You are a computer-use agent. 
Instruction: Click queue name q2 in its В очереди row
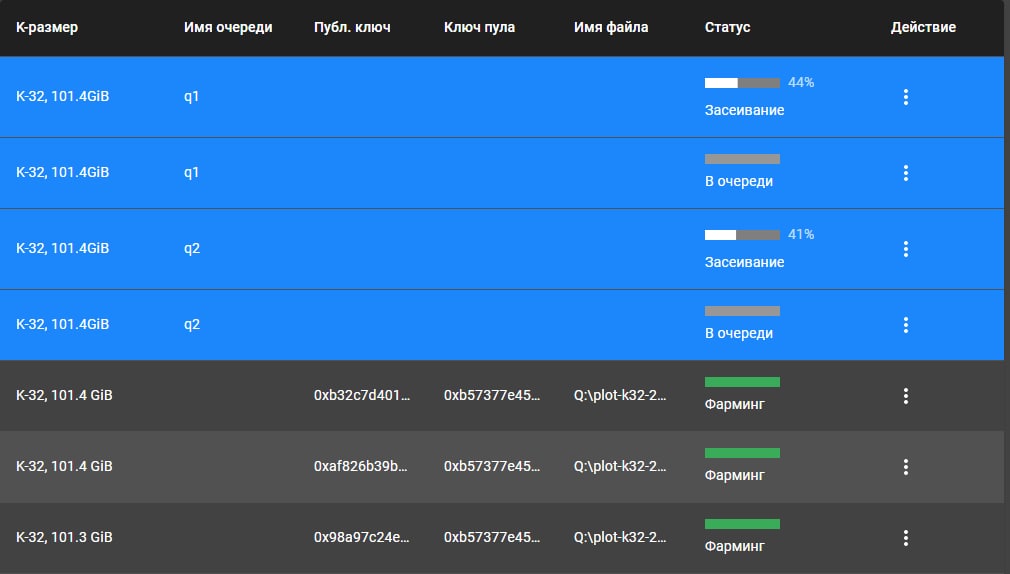(192, 324)
